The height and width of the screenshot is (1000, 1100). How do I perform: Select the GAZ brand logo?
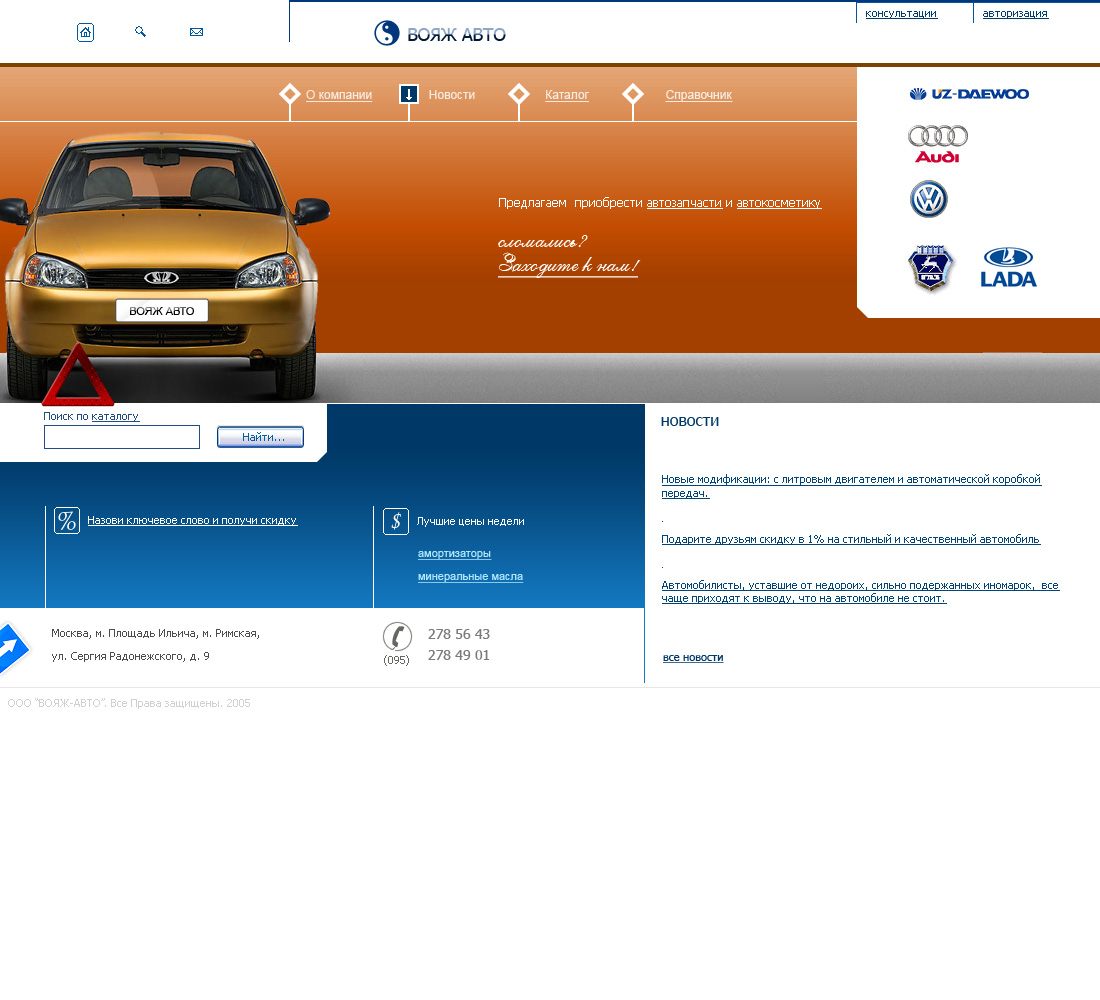[930, 268]
